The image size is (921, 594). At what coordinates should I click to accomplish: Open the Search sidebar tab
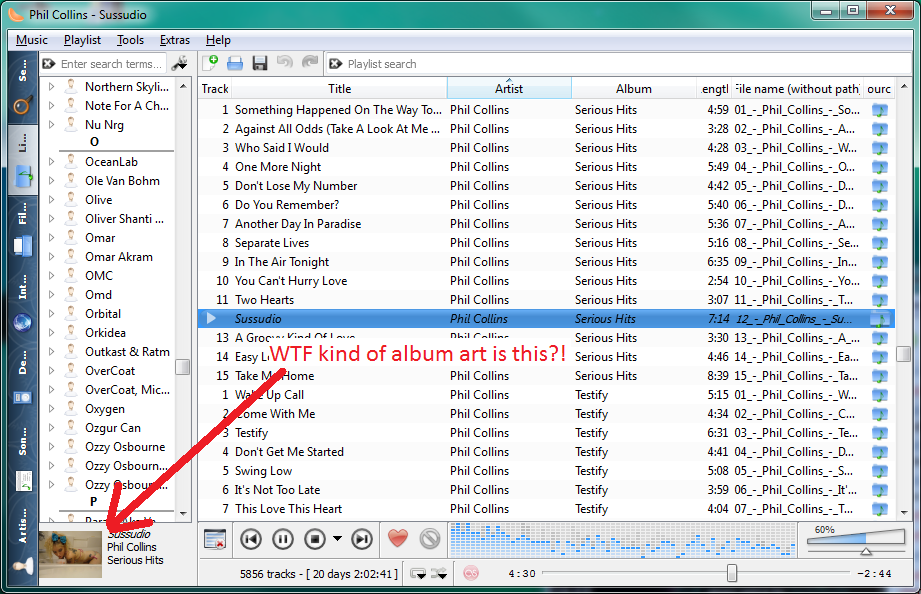(23, 87)
